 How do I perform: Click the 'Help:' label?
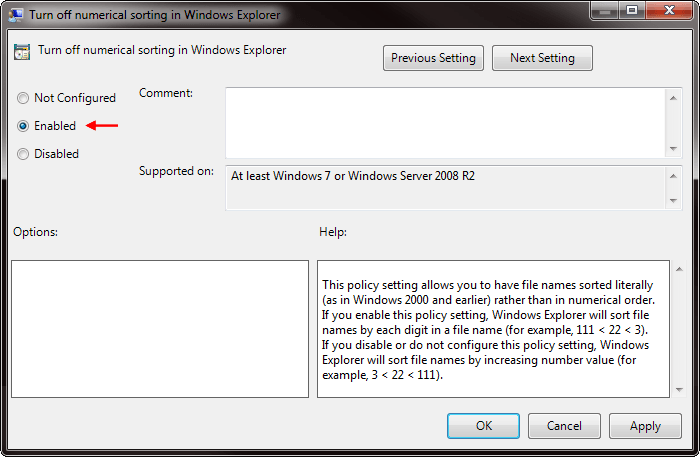tap(333, 232)
